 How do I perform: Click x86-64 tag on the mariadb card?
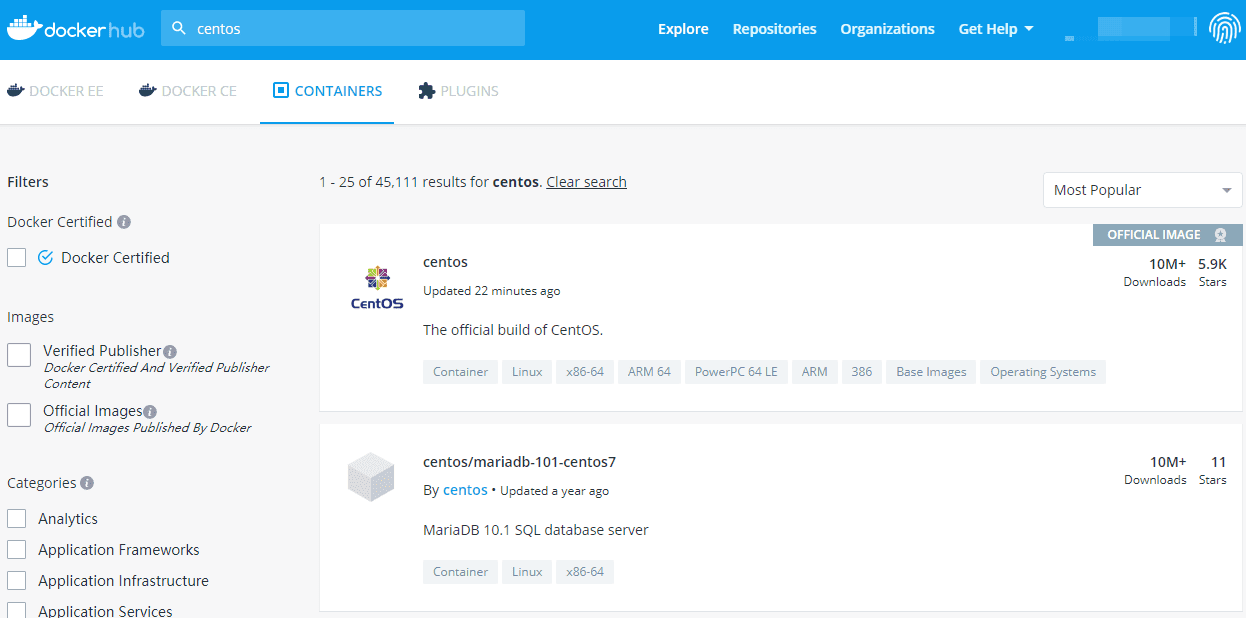pos(585,572)
